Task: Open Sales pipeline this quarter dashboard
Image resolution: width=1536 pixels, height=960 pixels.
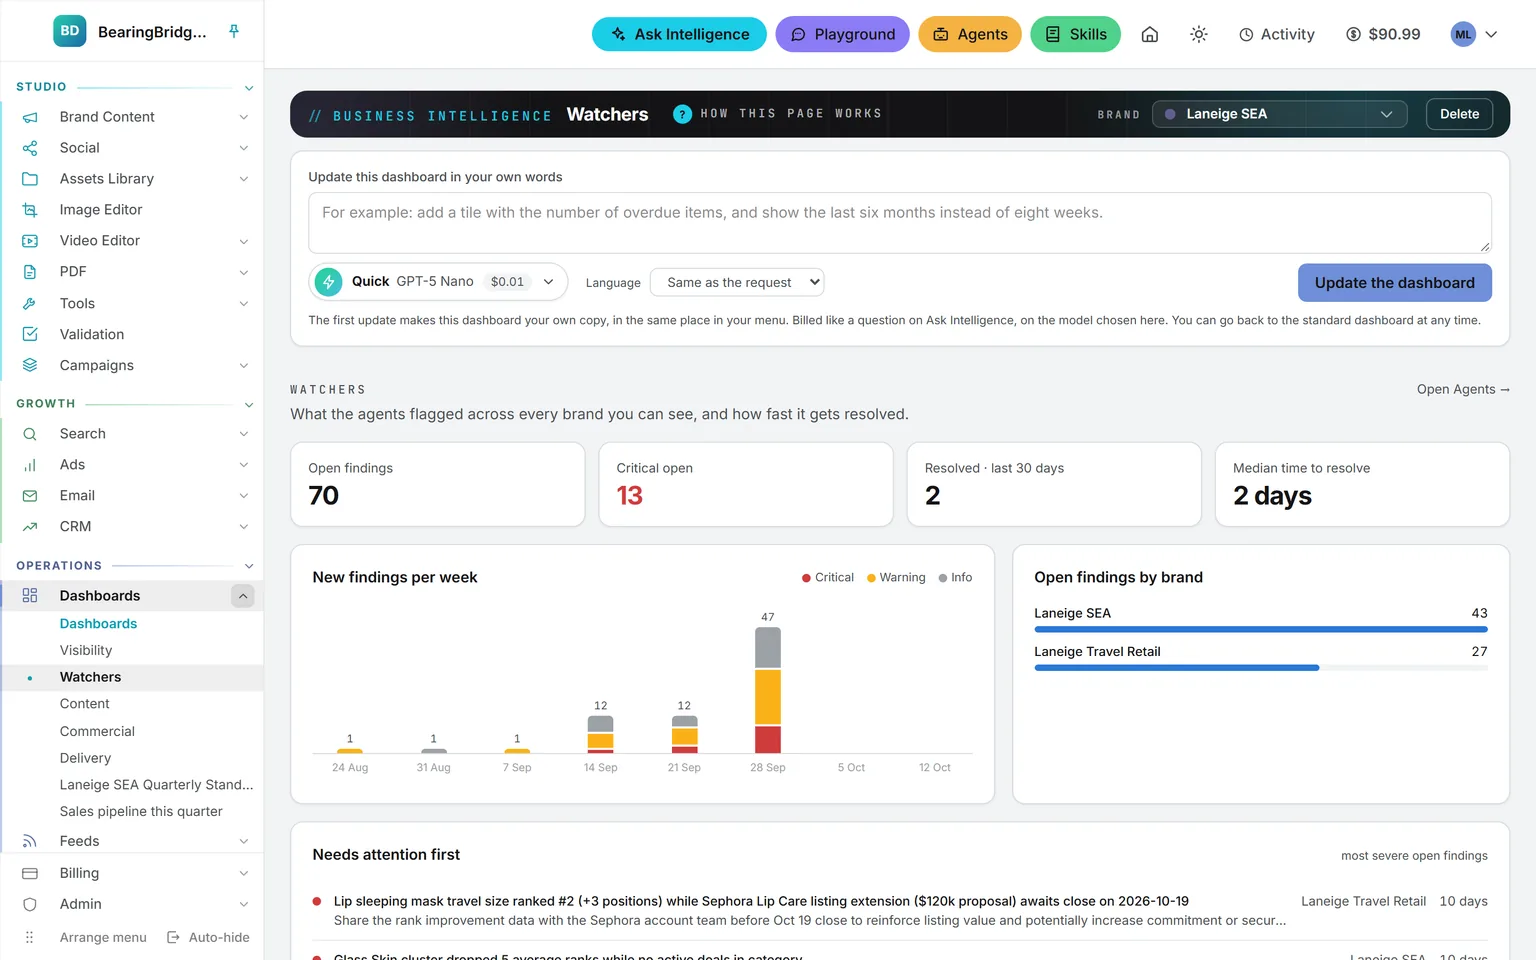Action: (141, 811)
